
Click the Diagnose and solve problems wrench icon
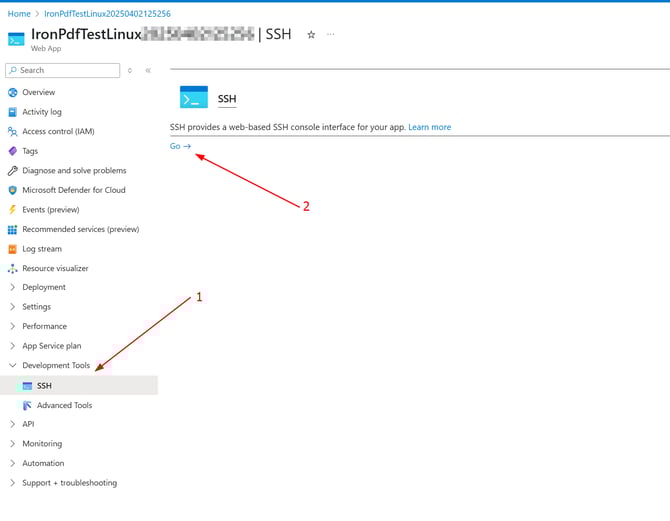[x=12, y=171]
